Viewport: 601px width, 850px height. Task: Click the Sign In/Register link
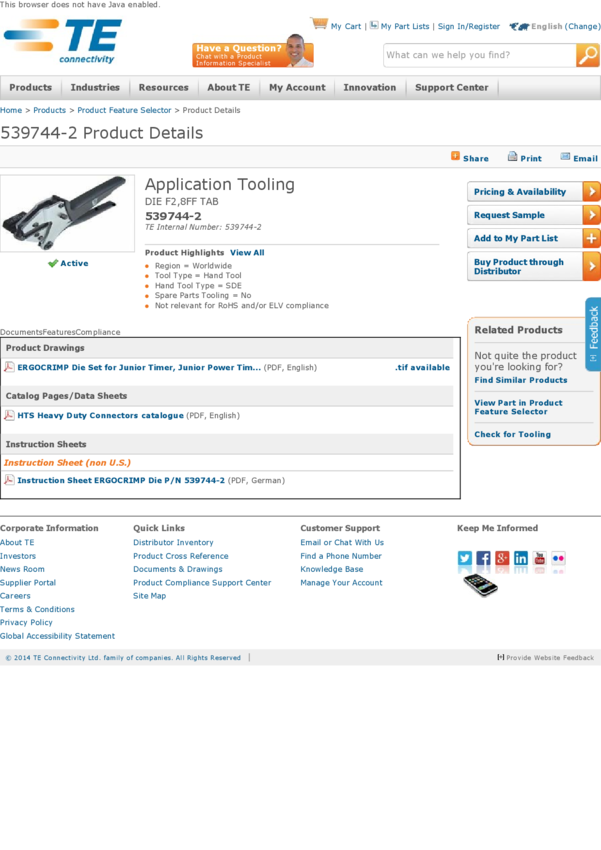point(469,26)
